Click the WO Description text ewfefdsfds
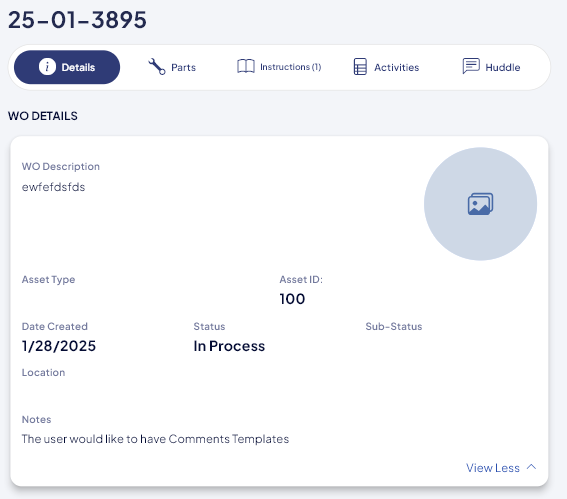The image size is (567, 499). 54,187
